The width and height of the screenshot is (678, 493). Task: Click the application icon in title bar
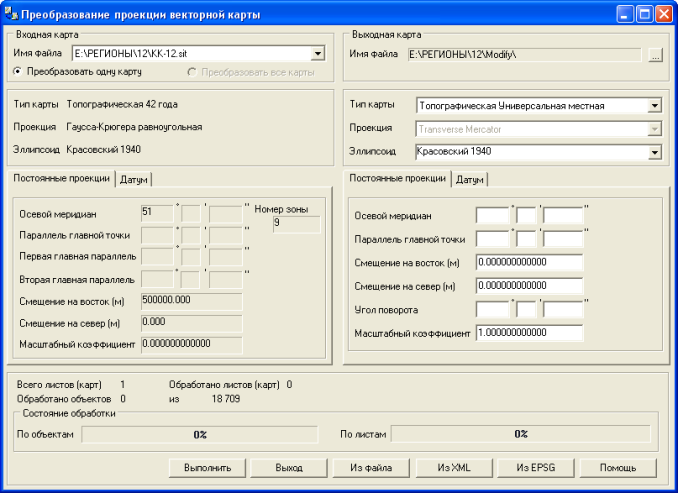coord(12,15)
